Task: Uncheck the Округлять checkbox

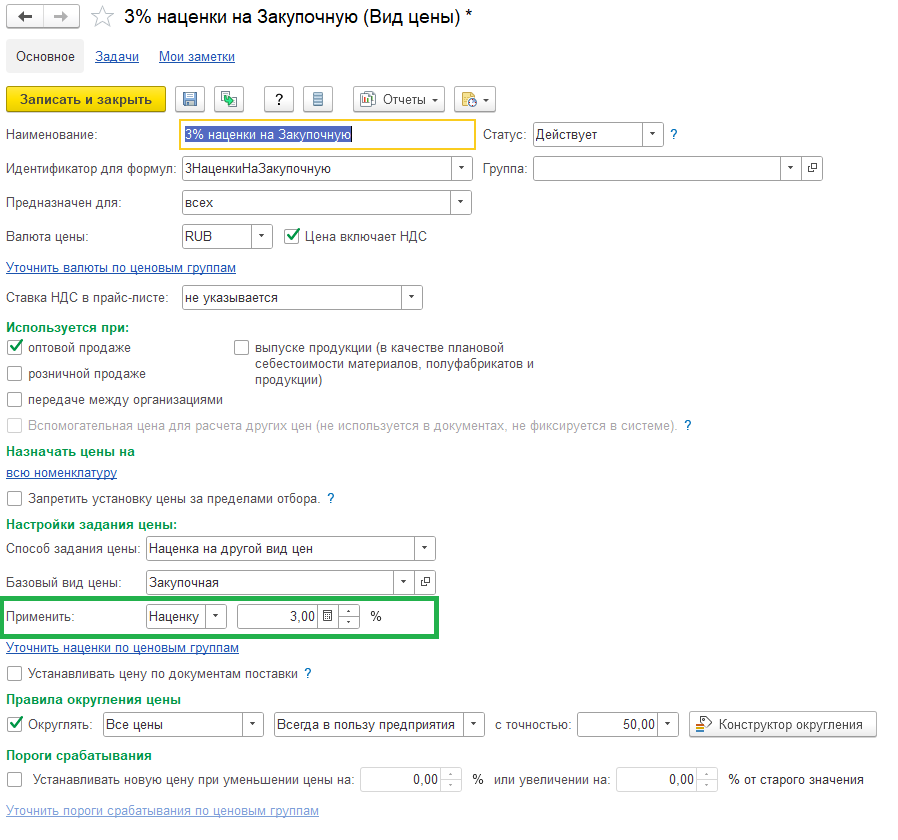Action: [15, 724]
